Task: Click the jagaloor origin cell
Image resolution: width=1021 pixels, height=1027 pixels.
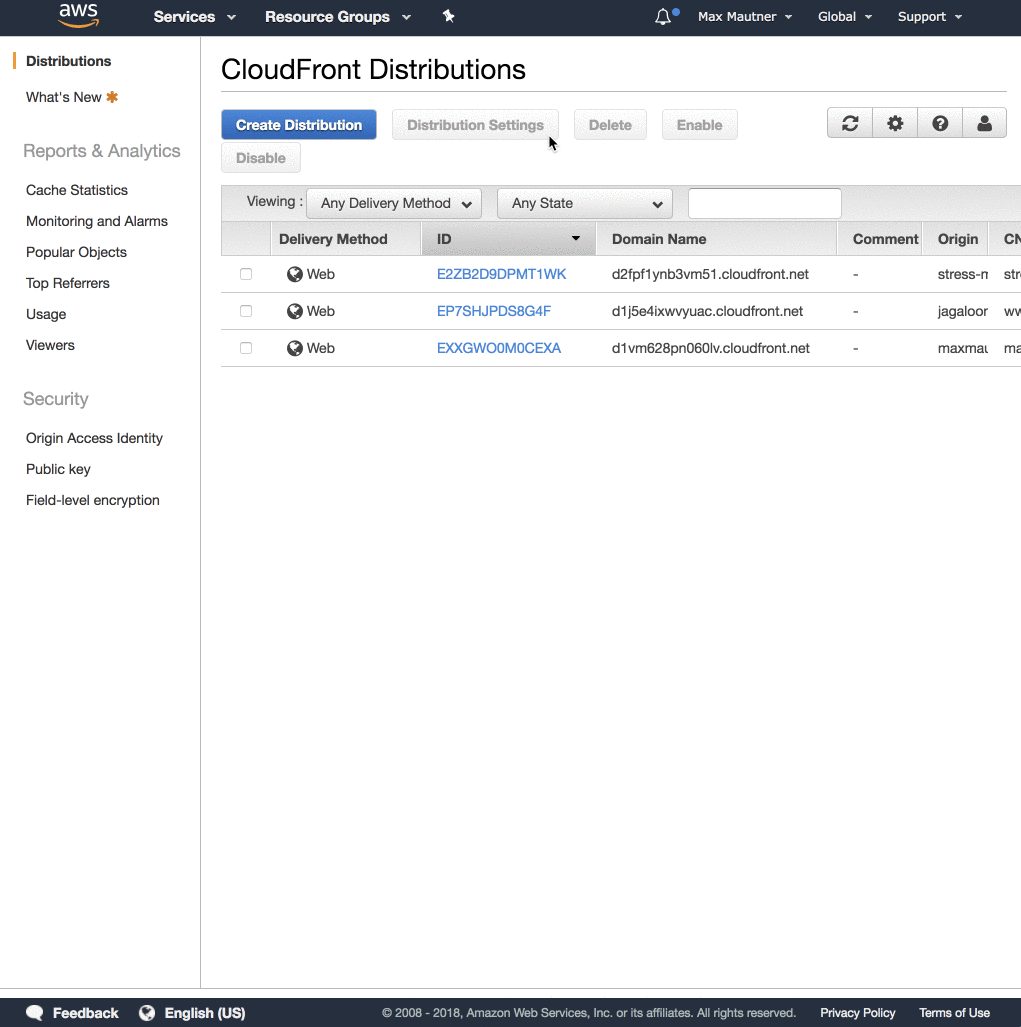Action: pyautogui.click(x=962, y=311)
